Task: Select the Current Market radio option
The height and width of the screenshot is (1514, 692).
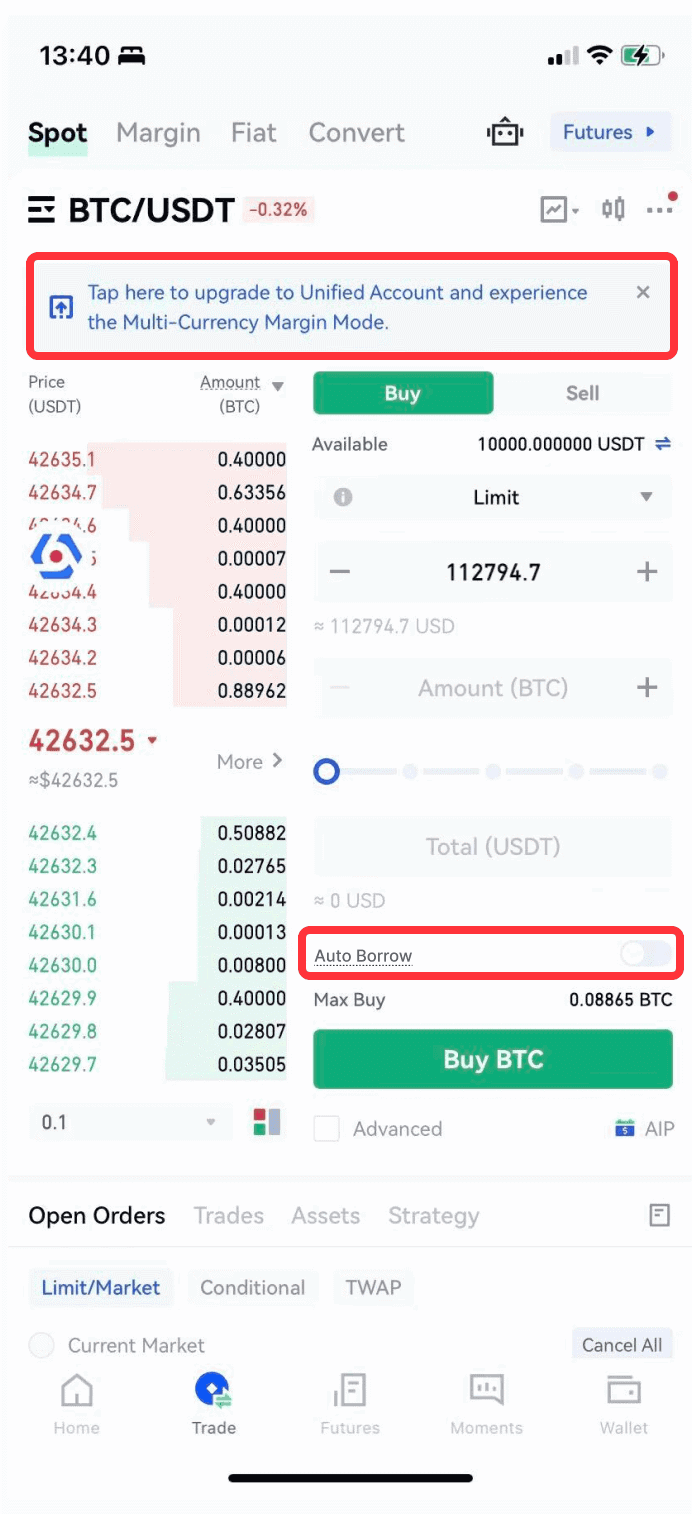Action: [41, 1345]
